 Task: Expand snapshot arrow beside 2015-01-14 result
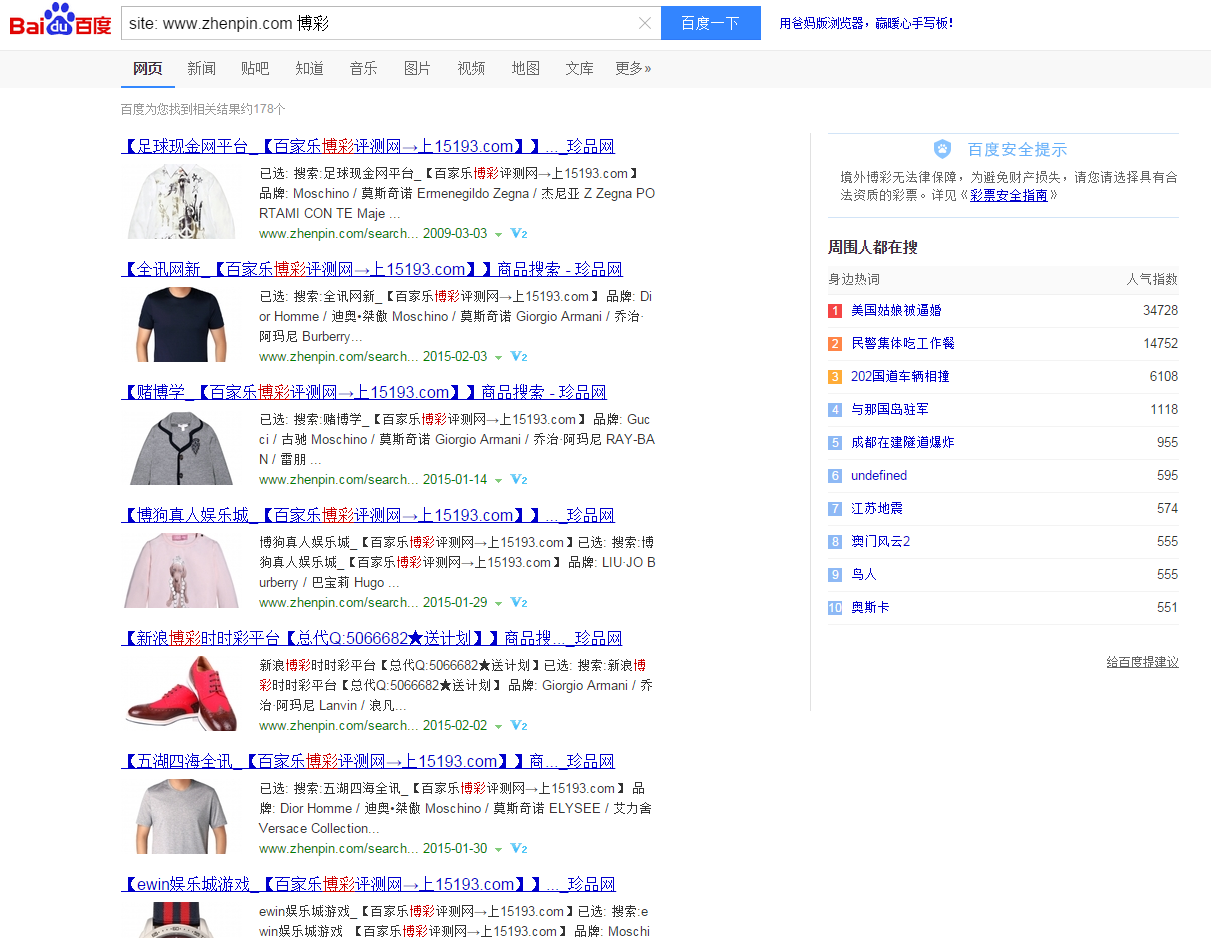click(x=498, y=480)
